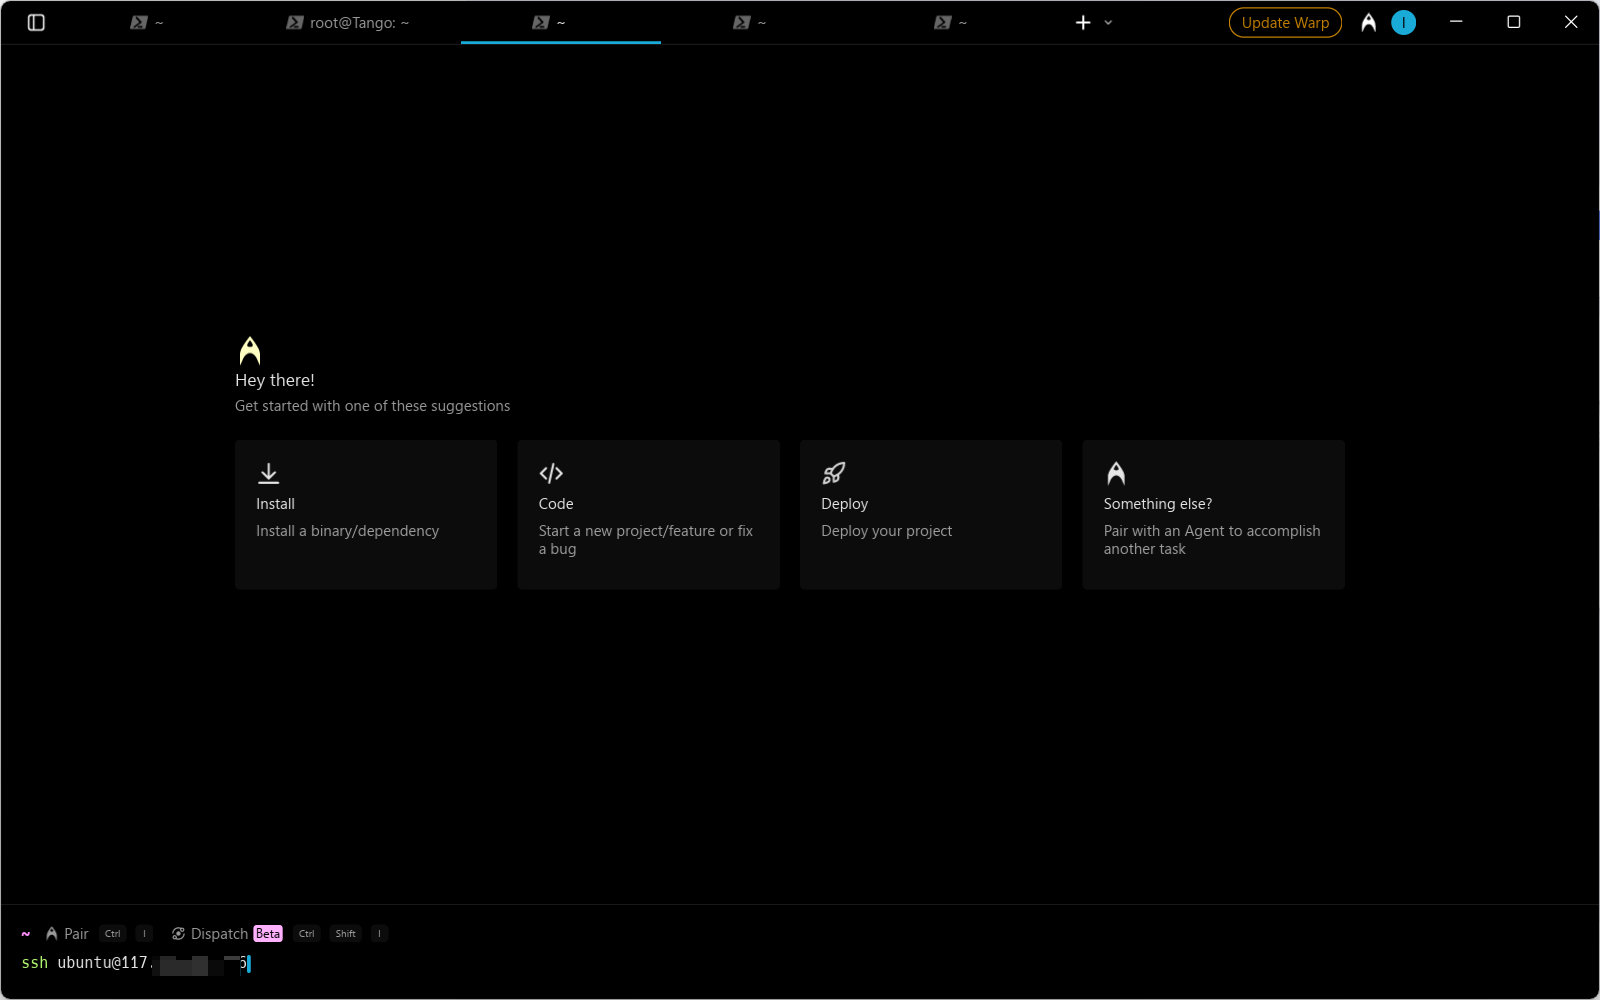
Task: Minimize the Warp window
Action: click(1456, 22)
